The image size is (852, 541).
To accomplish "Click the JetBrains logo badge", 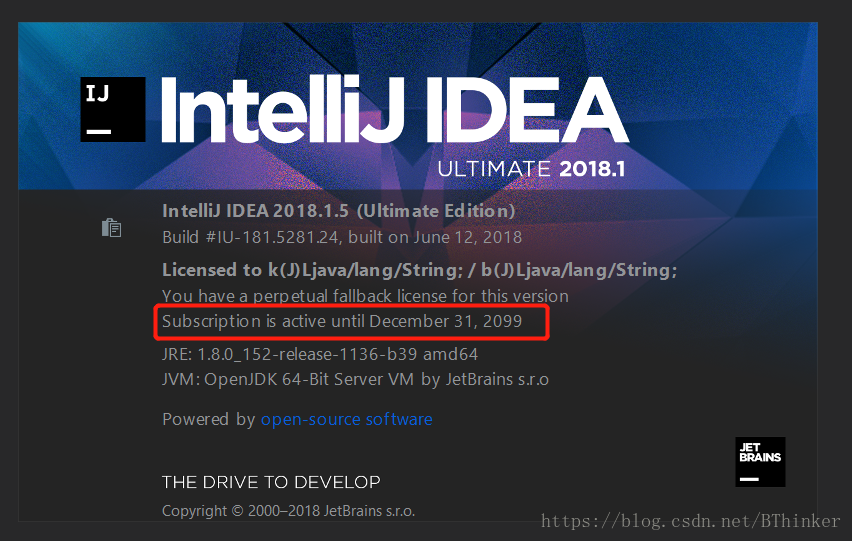I will (760, 462).
